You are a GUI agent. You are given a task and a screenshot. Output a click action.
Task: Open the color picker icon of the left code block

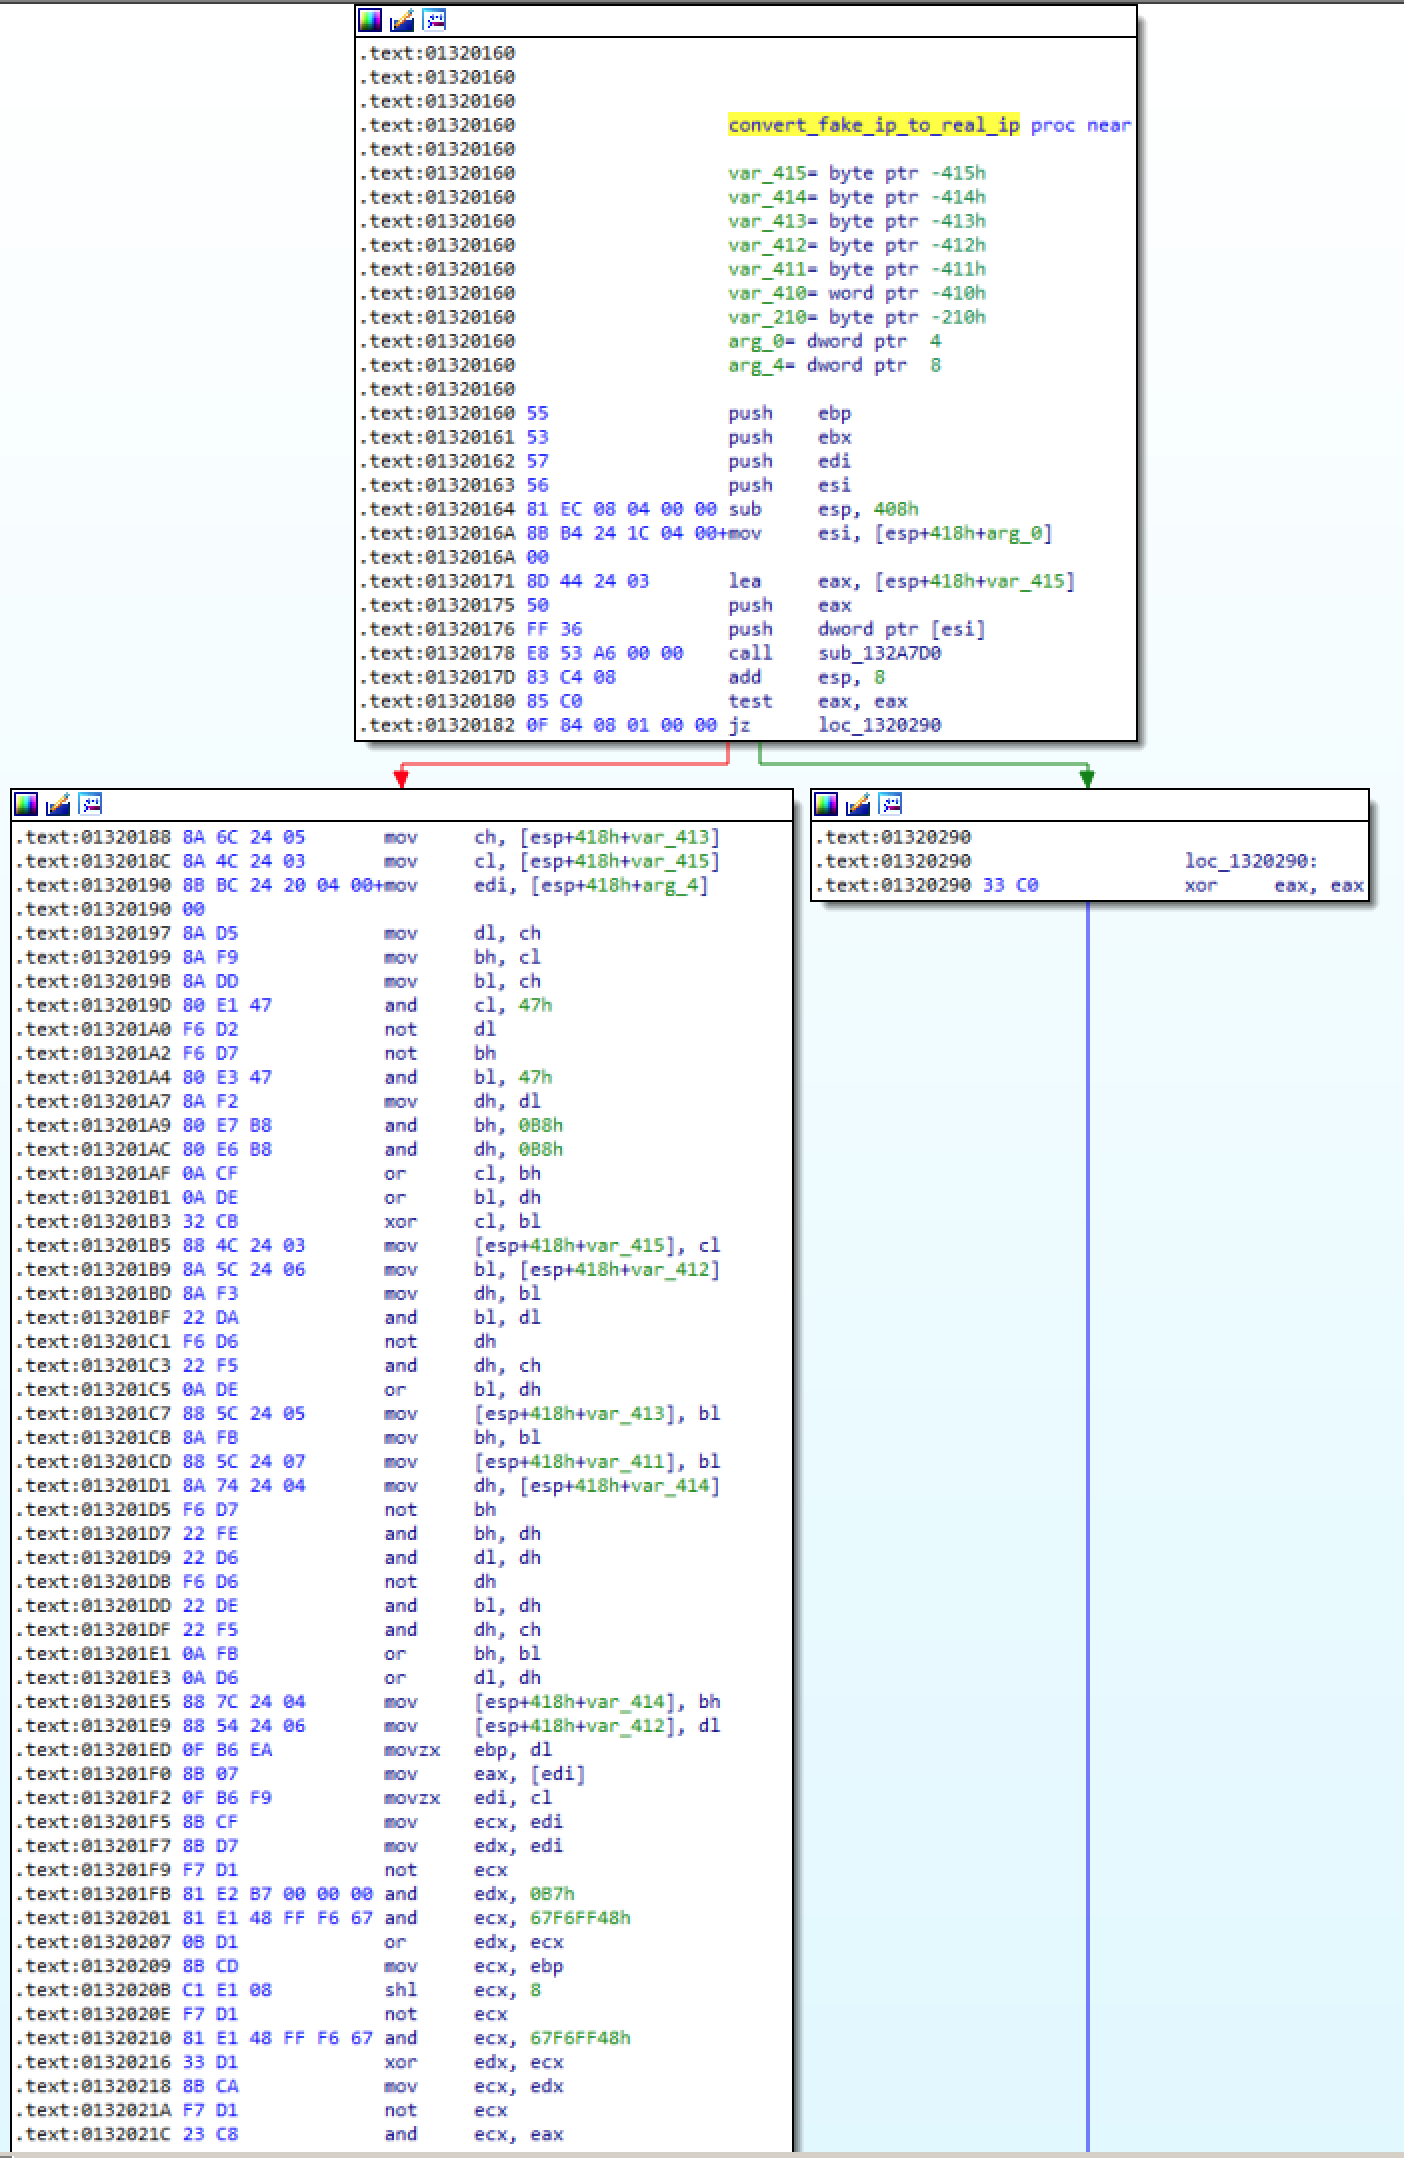pyautogui.click(x=26, y=804)
